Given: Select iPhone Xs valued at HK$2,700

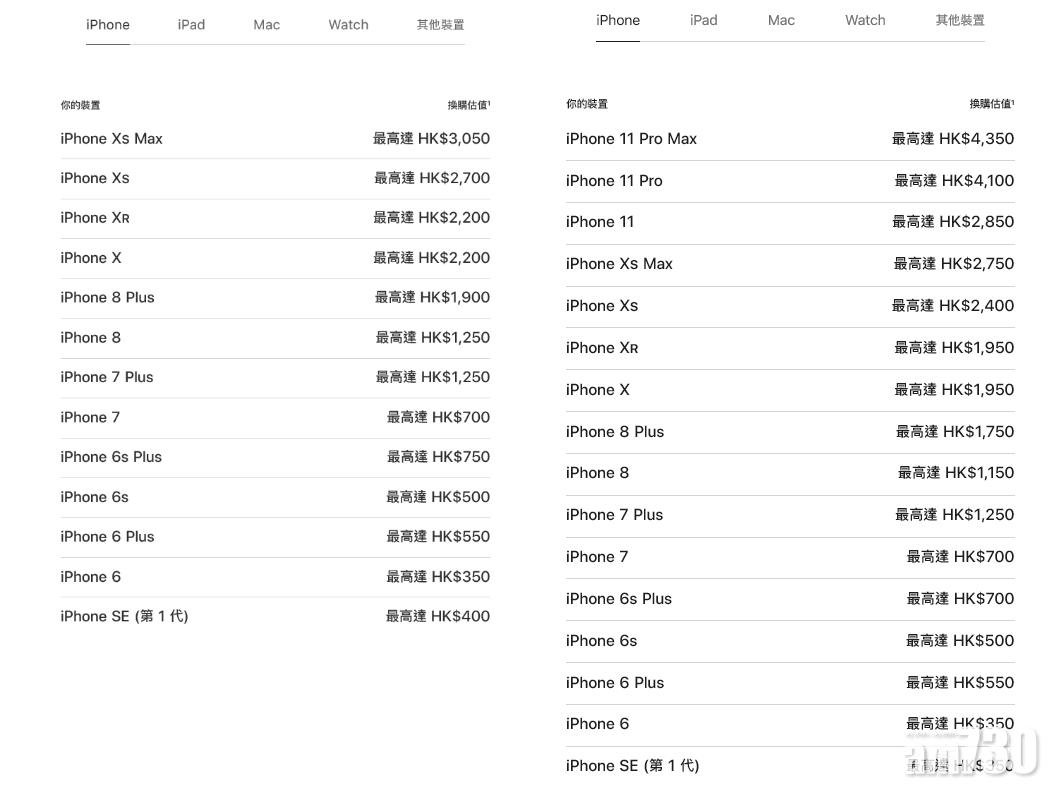Looking at the screenshot, I should click(95, 178).
